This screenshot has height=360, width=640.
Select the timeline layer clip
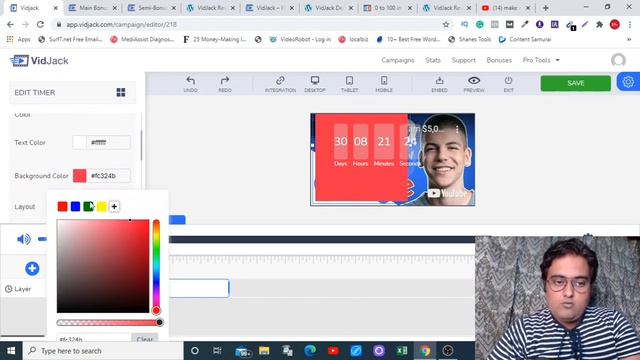point(199,288)
